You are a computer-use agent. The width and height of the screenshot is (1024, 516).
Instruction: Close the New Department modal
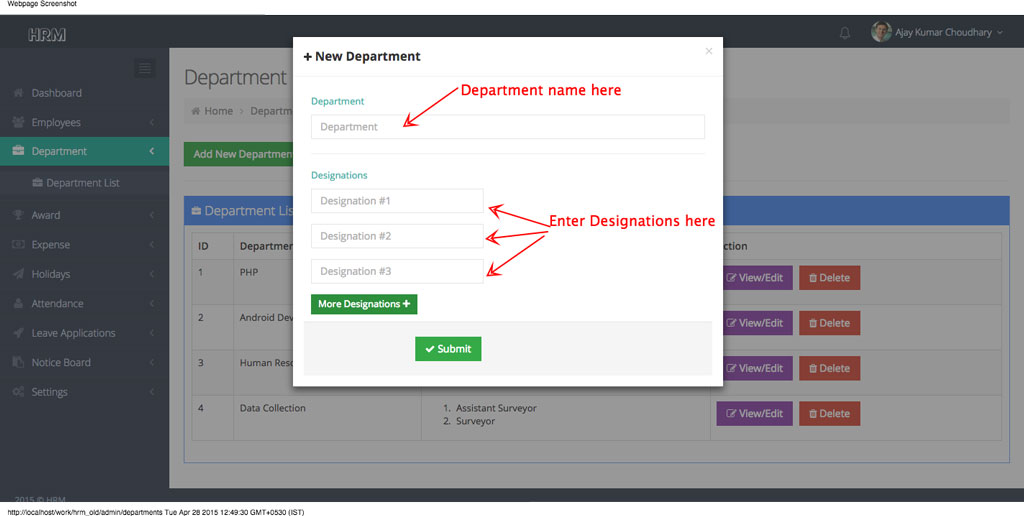click(709, 51)
